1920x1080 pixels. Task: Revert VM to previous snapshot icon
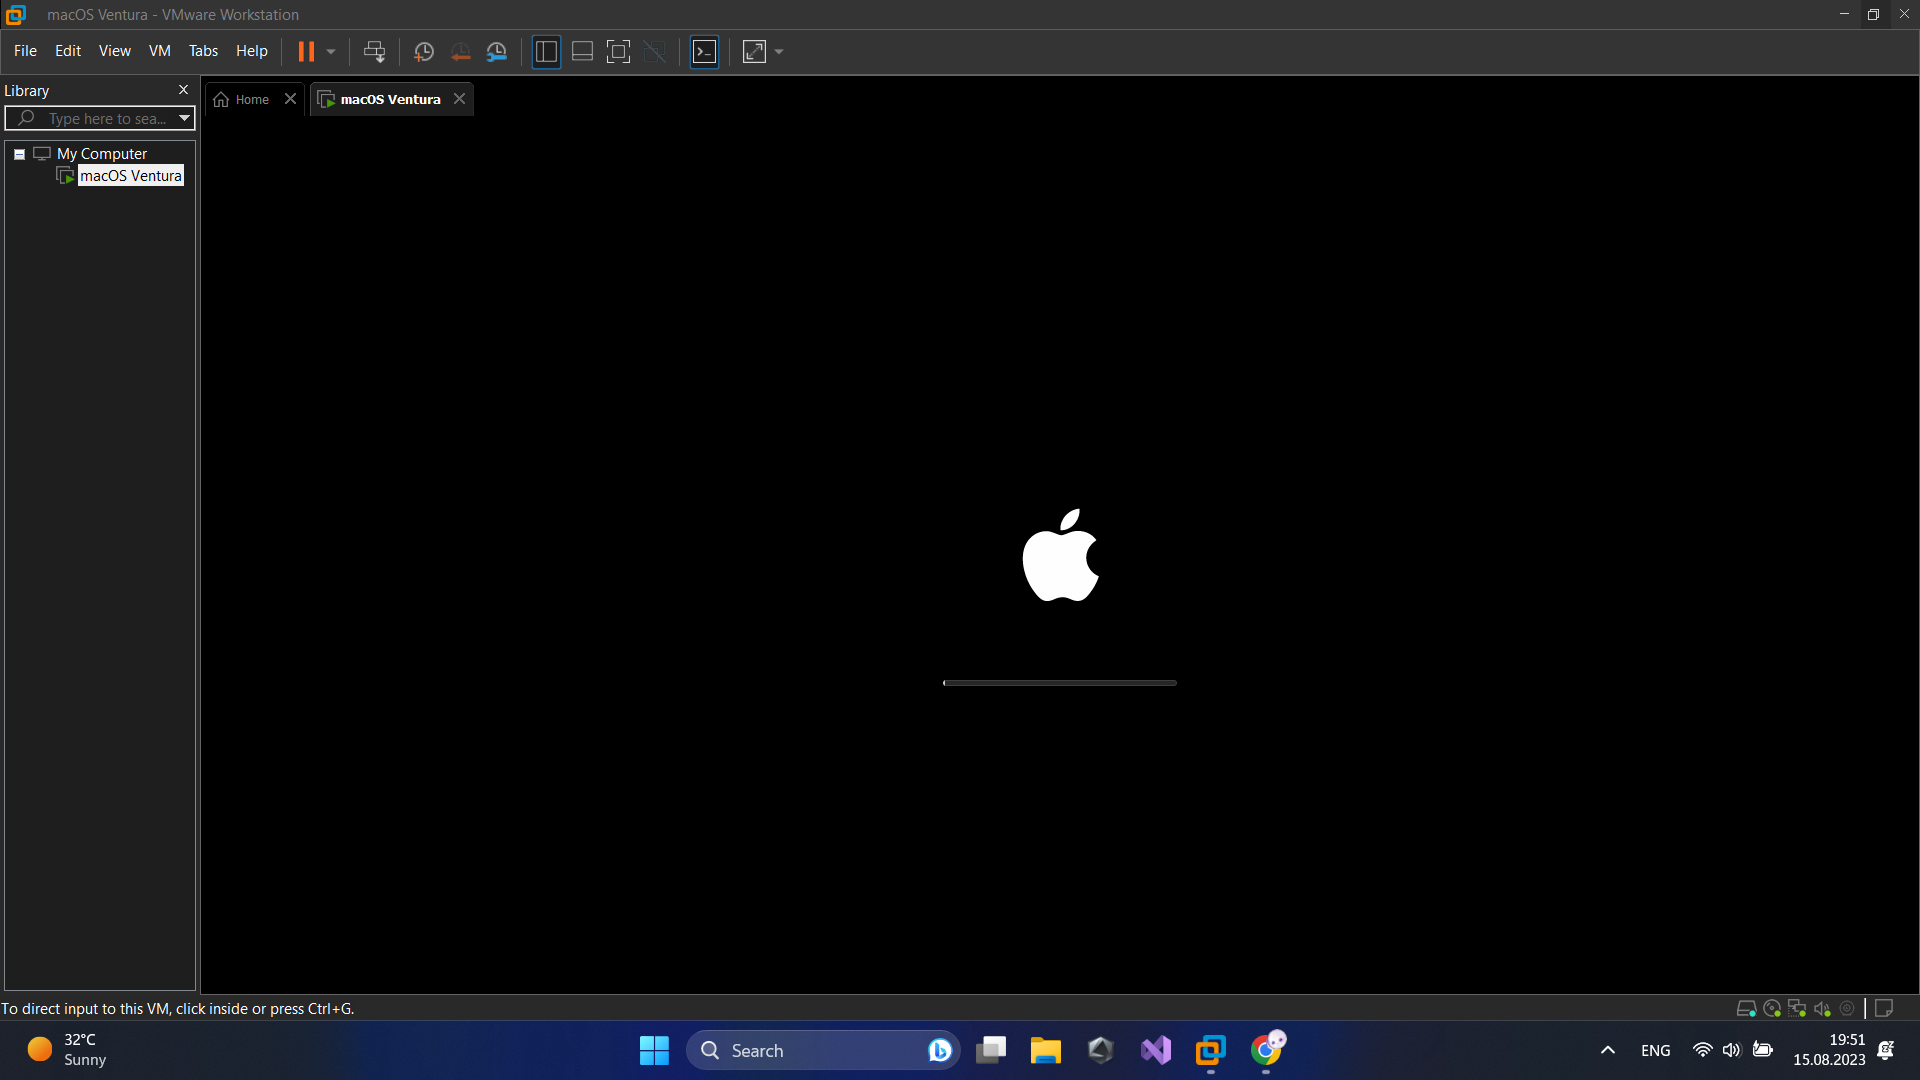click(460, 52)
